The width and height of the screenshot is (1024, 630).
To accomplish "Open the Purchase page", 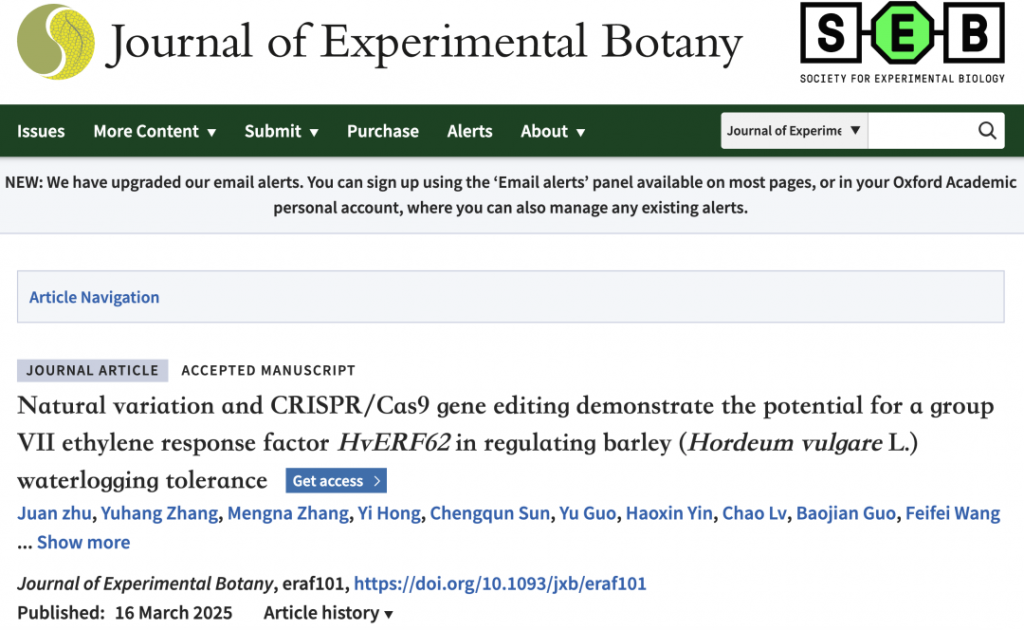I will [x=382, y=131].
